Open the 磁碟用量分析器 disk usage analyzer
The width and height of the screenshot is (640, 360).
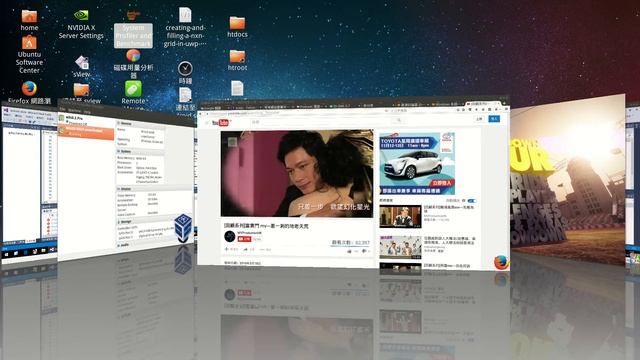pos(133,64)
